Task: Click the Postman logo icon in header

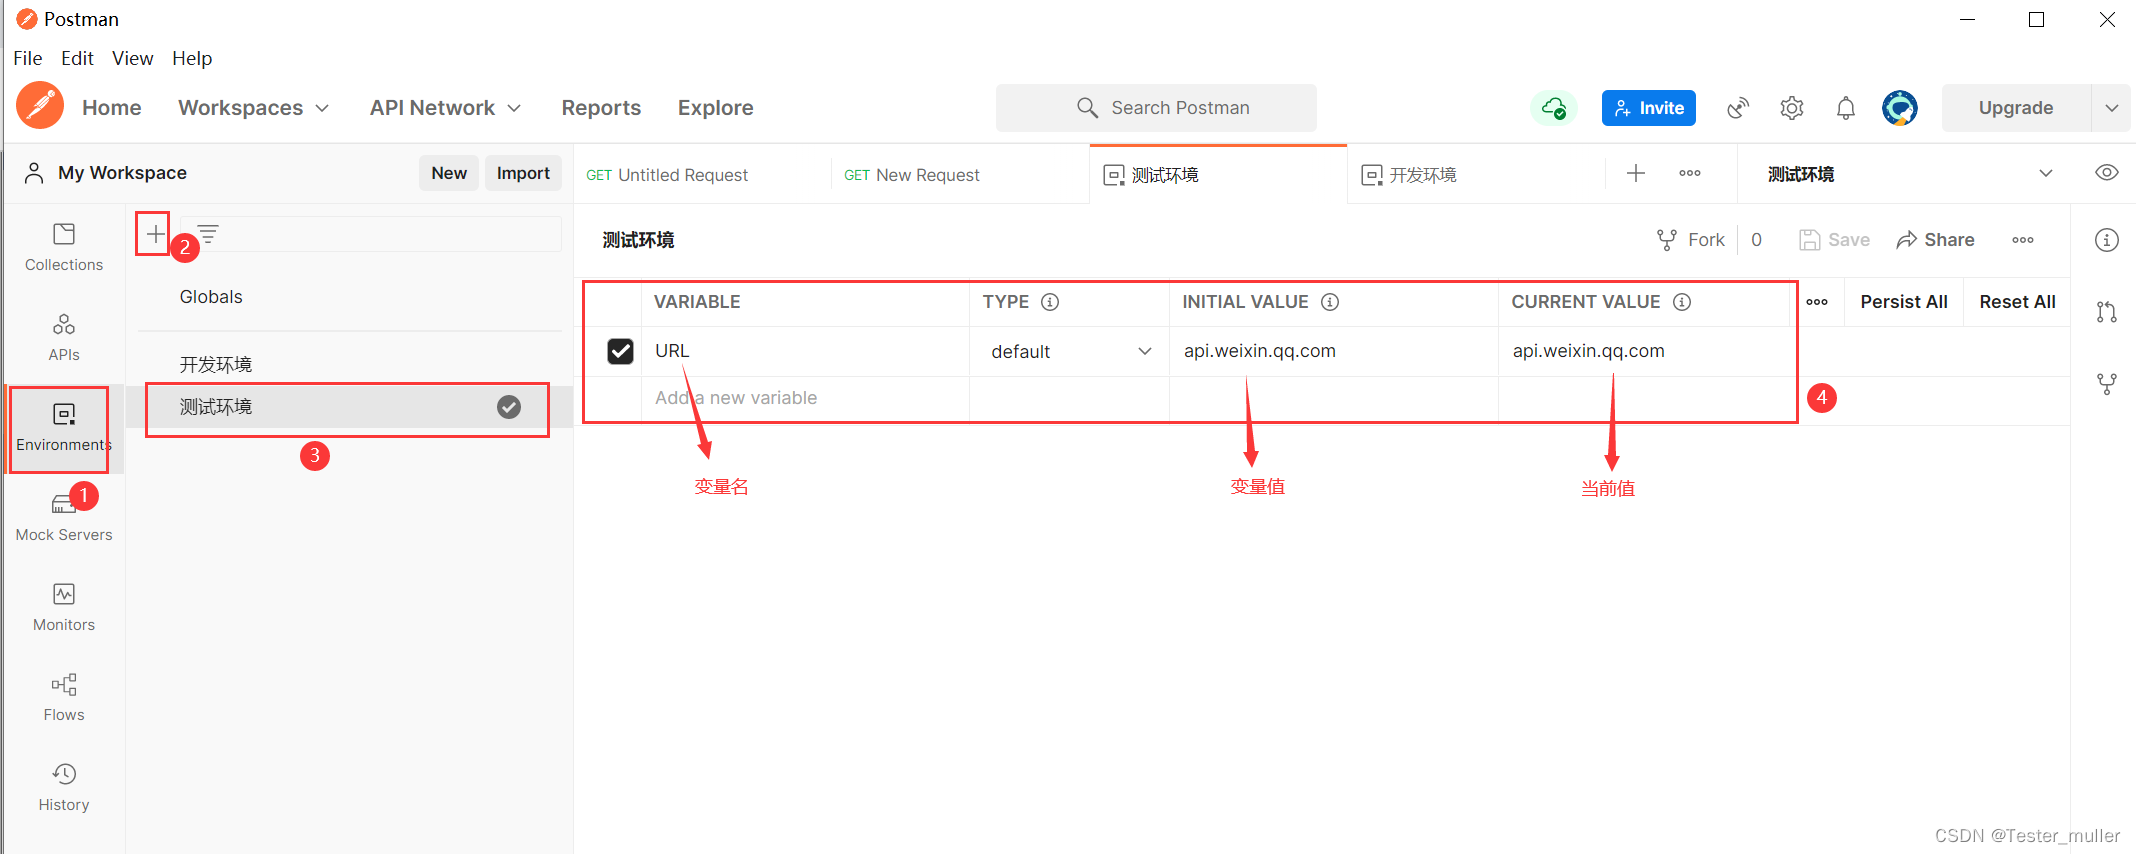Action: [40, 106]
